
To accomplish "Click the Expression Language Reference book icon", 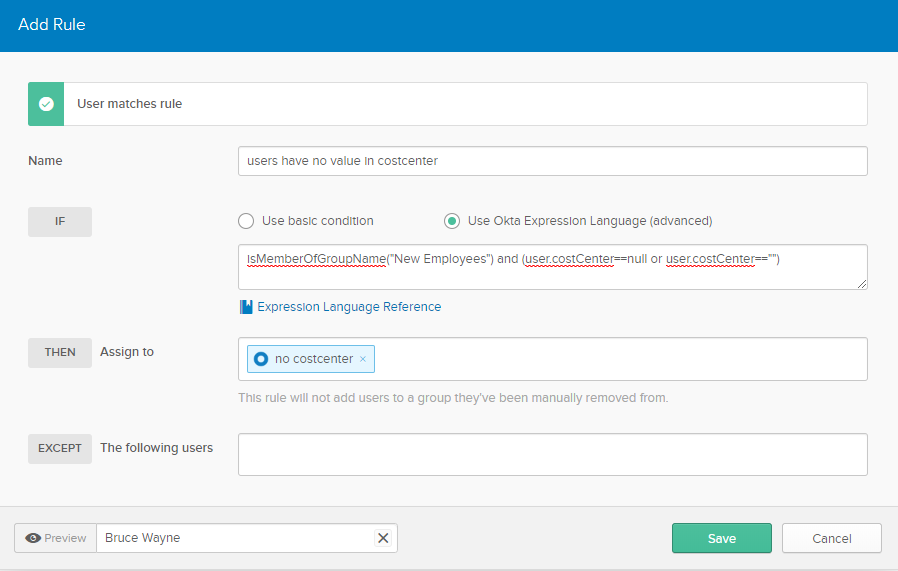I will [246, 307].
